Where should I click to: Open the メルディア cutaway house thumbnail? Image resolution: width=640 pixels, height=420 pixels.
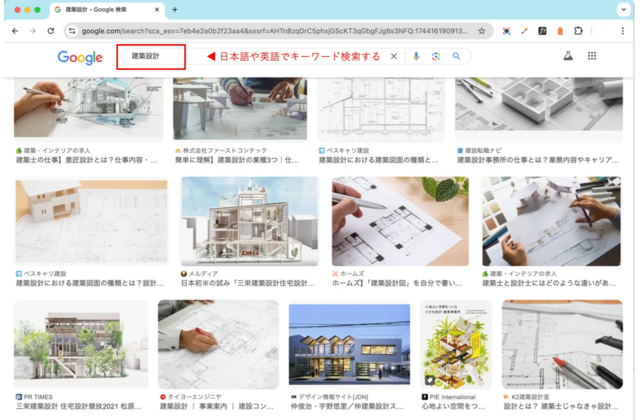[x=249, y=221]
